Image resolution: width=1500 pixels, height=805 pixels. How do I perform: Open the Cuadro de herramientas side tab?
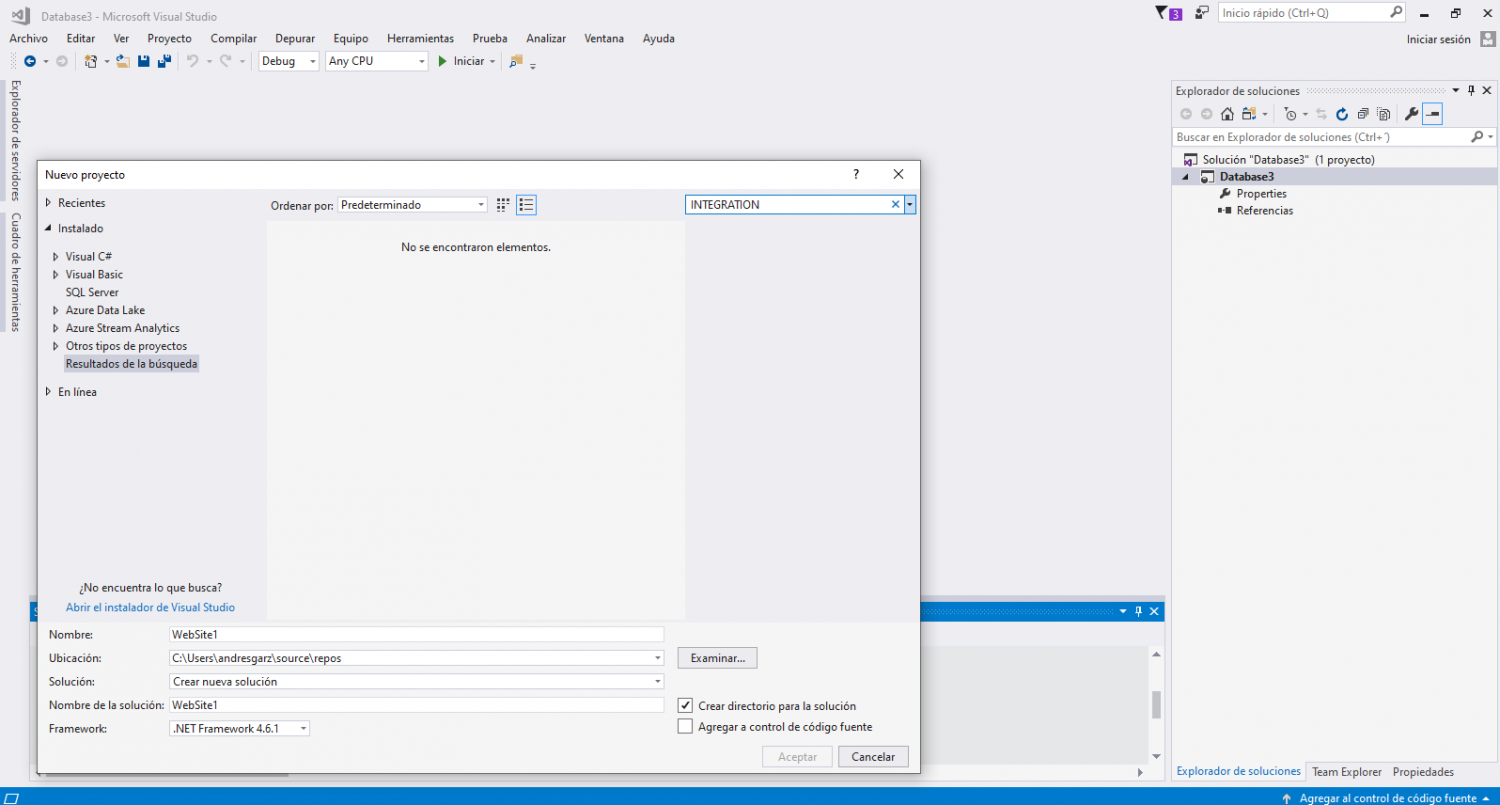point(15,272)
